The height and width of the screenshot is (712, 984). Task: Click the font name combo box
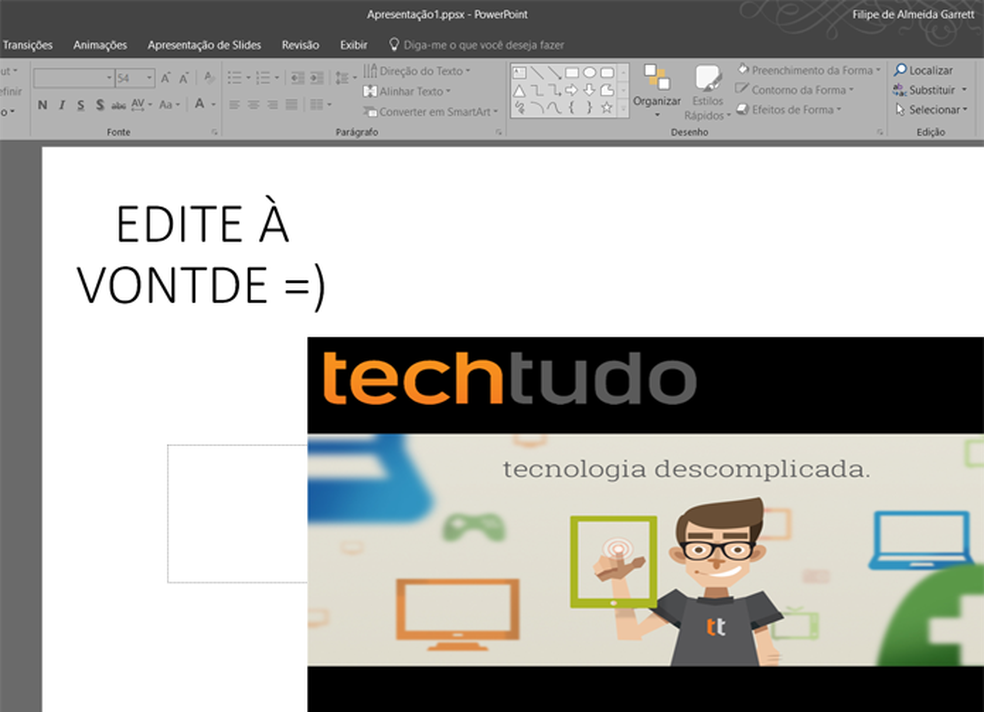[73, 78]
